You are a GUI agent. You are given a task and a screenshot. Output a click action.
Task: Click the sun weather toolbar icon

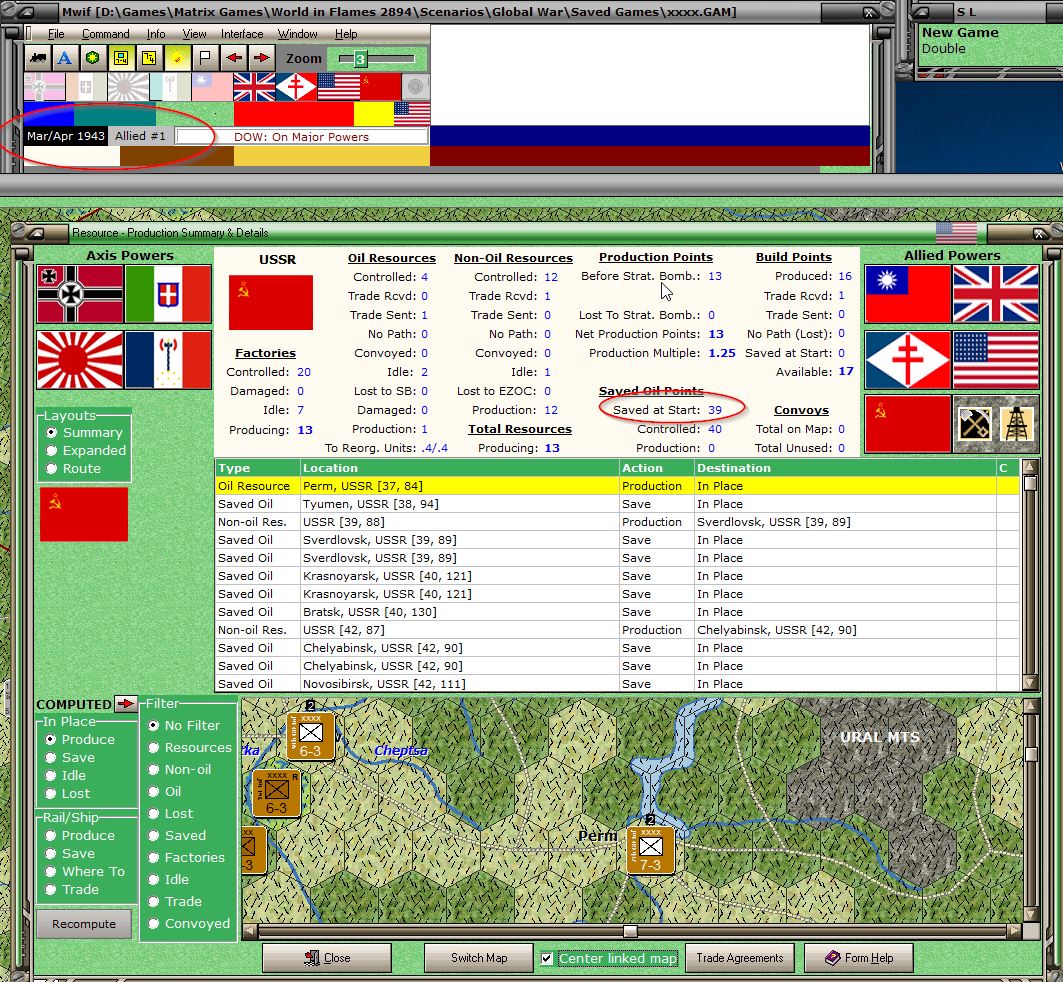click(177, 58)
